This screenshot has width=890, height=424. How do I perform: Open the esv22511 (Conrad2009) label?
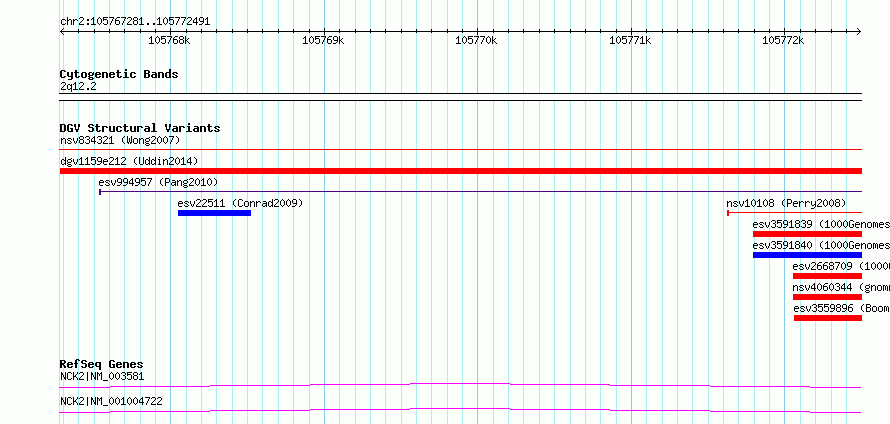(x=240, y=203)
